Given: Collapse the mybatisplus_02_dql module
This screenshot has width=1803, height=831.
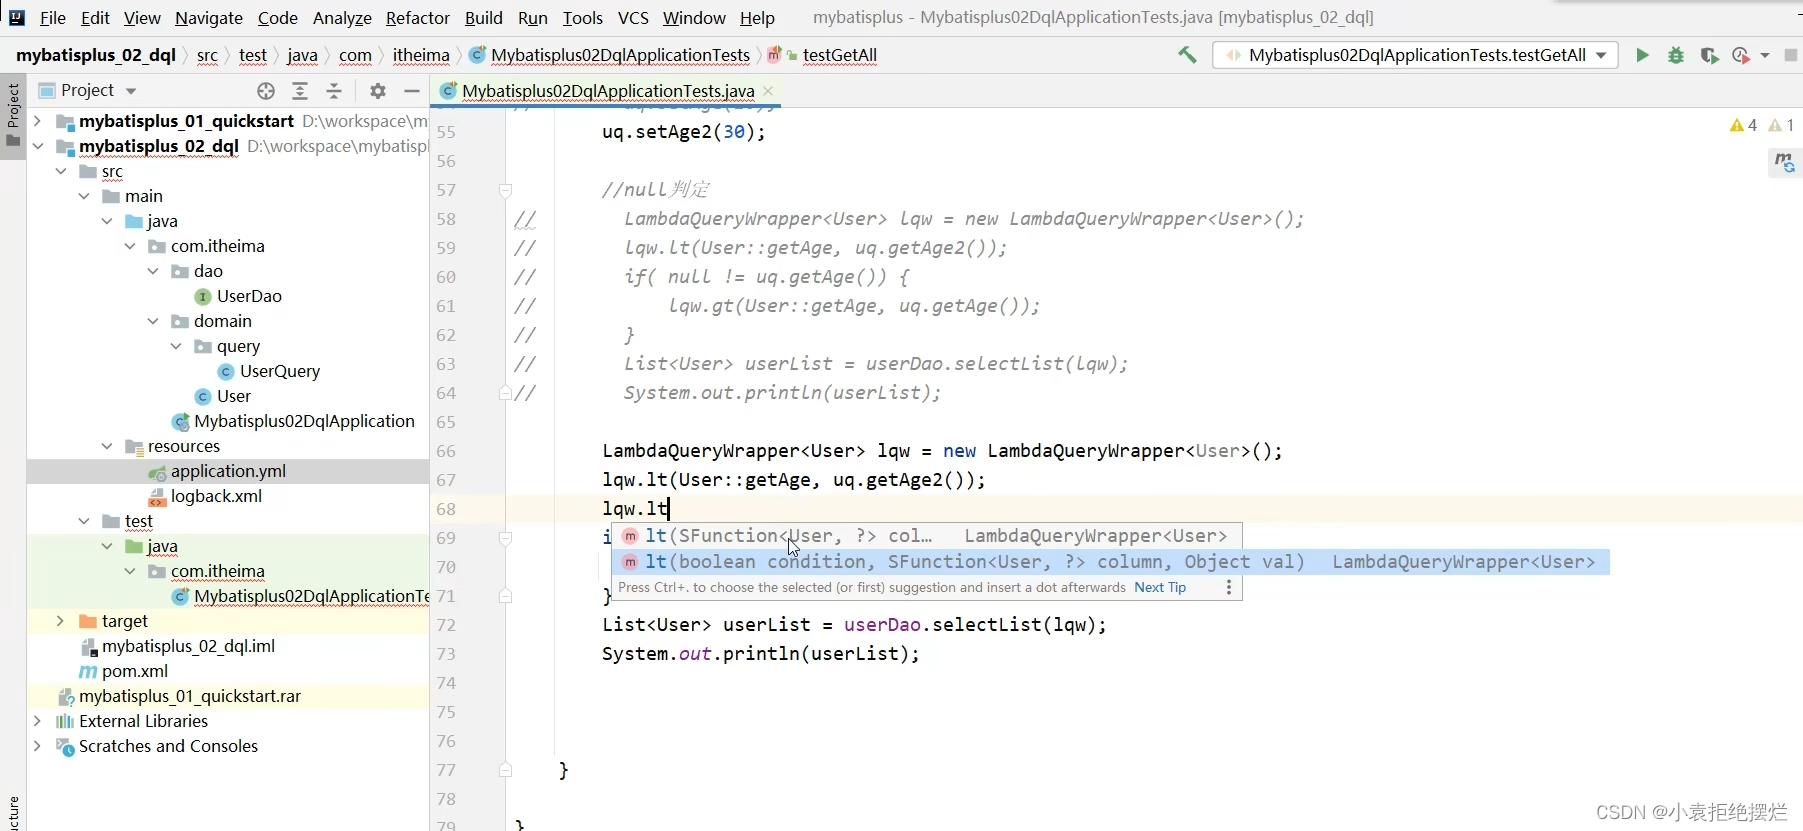Looking at the screenshot, I should [x=37, y=146].
